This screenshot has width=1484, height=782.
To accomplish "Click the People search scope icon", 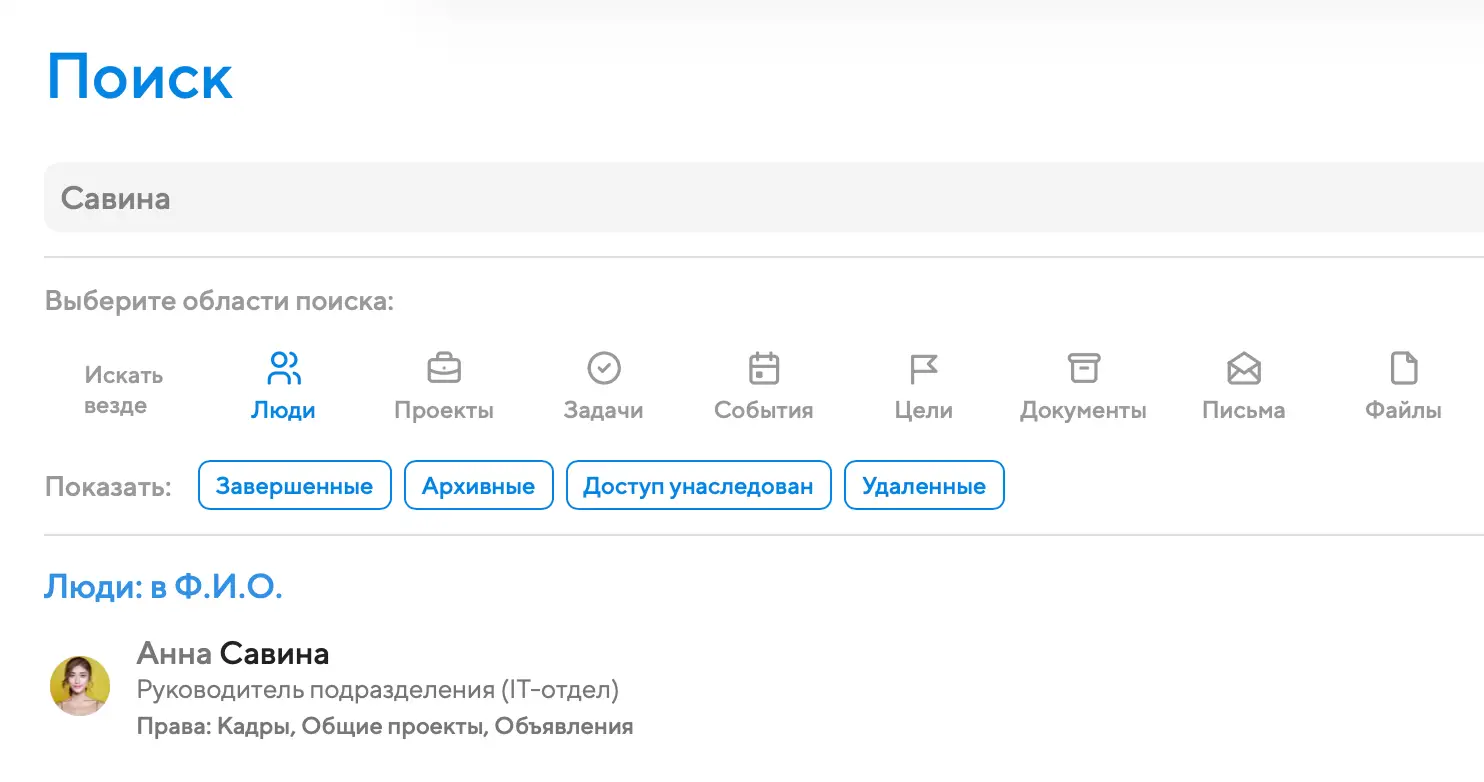I will [284, 368].
